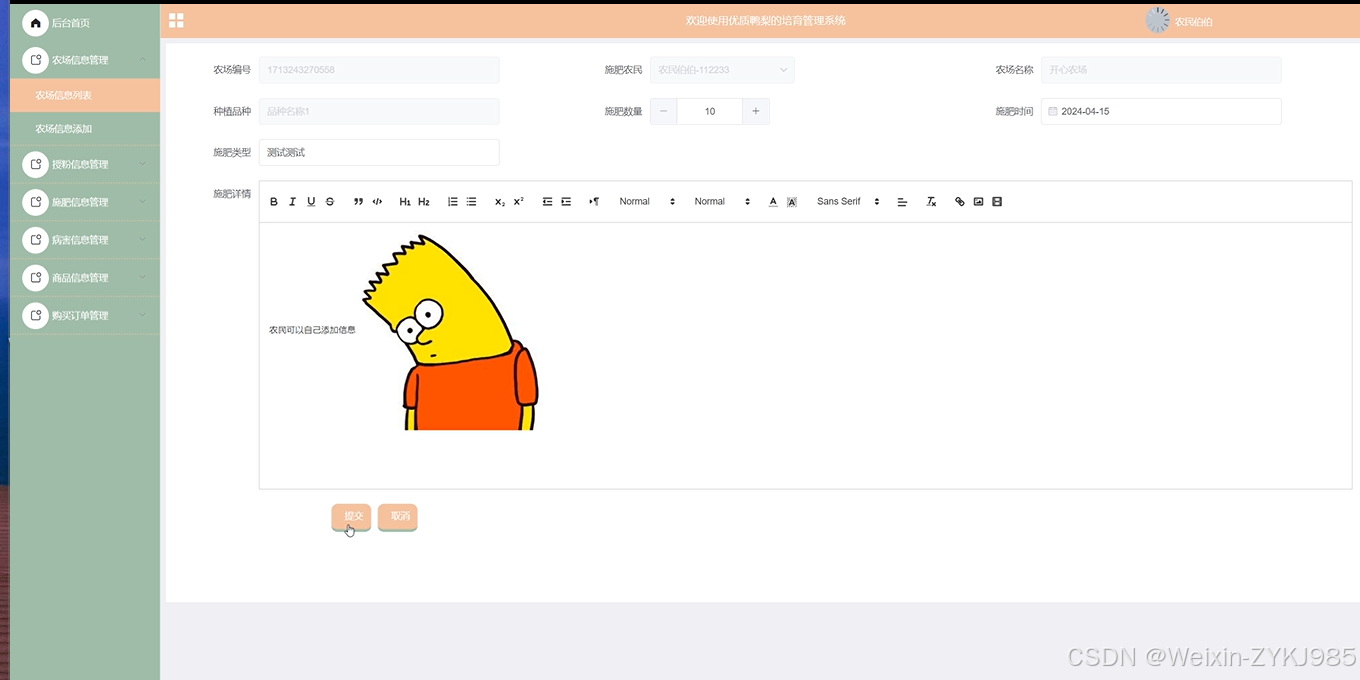Click the 农场名称 field
Viewport: 1360px width, 680px height.
(x=1161, y=70)
